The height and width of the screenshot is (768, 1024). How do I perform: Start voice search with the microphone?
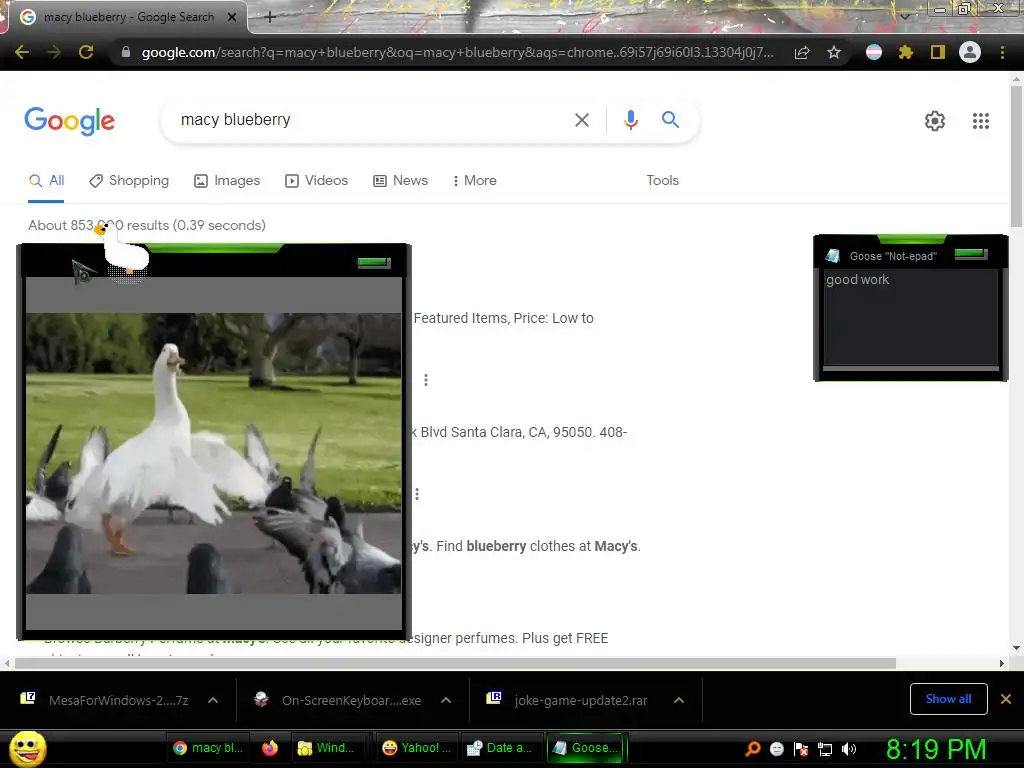[630, 120]
